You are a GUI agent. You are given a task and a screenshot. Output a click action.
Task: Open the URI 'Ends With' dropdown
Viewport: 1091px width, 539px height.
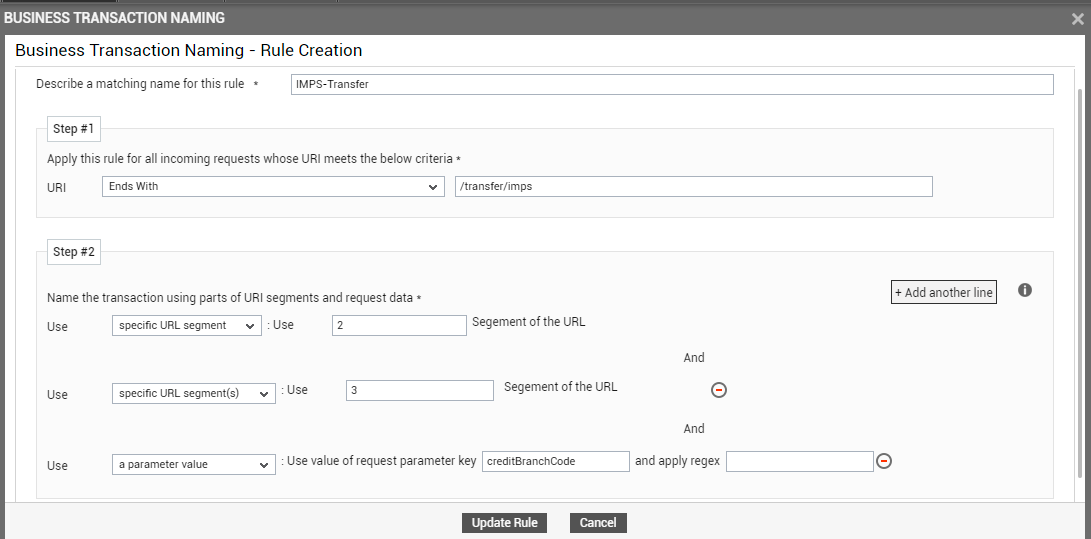pyautogui.click(x=273, y=186)
